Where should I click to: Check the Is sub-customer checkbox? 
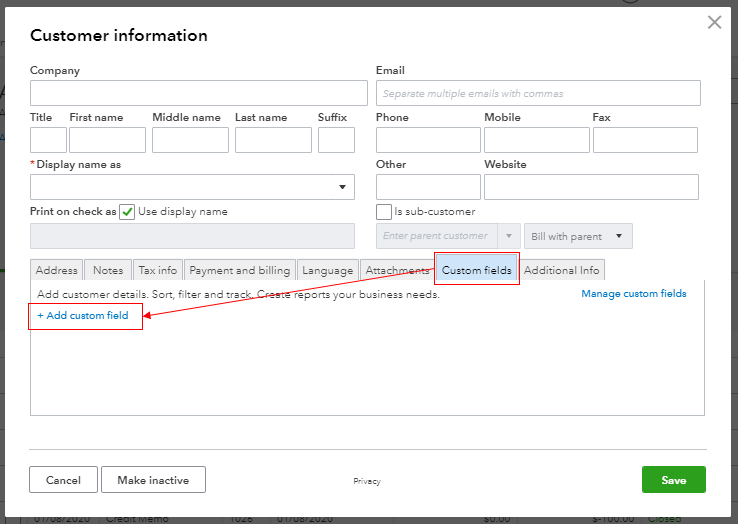coord(384,212)
